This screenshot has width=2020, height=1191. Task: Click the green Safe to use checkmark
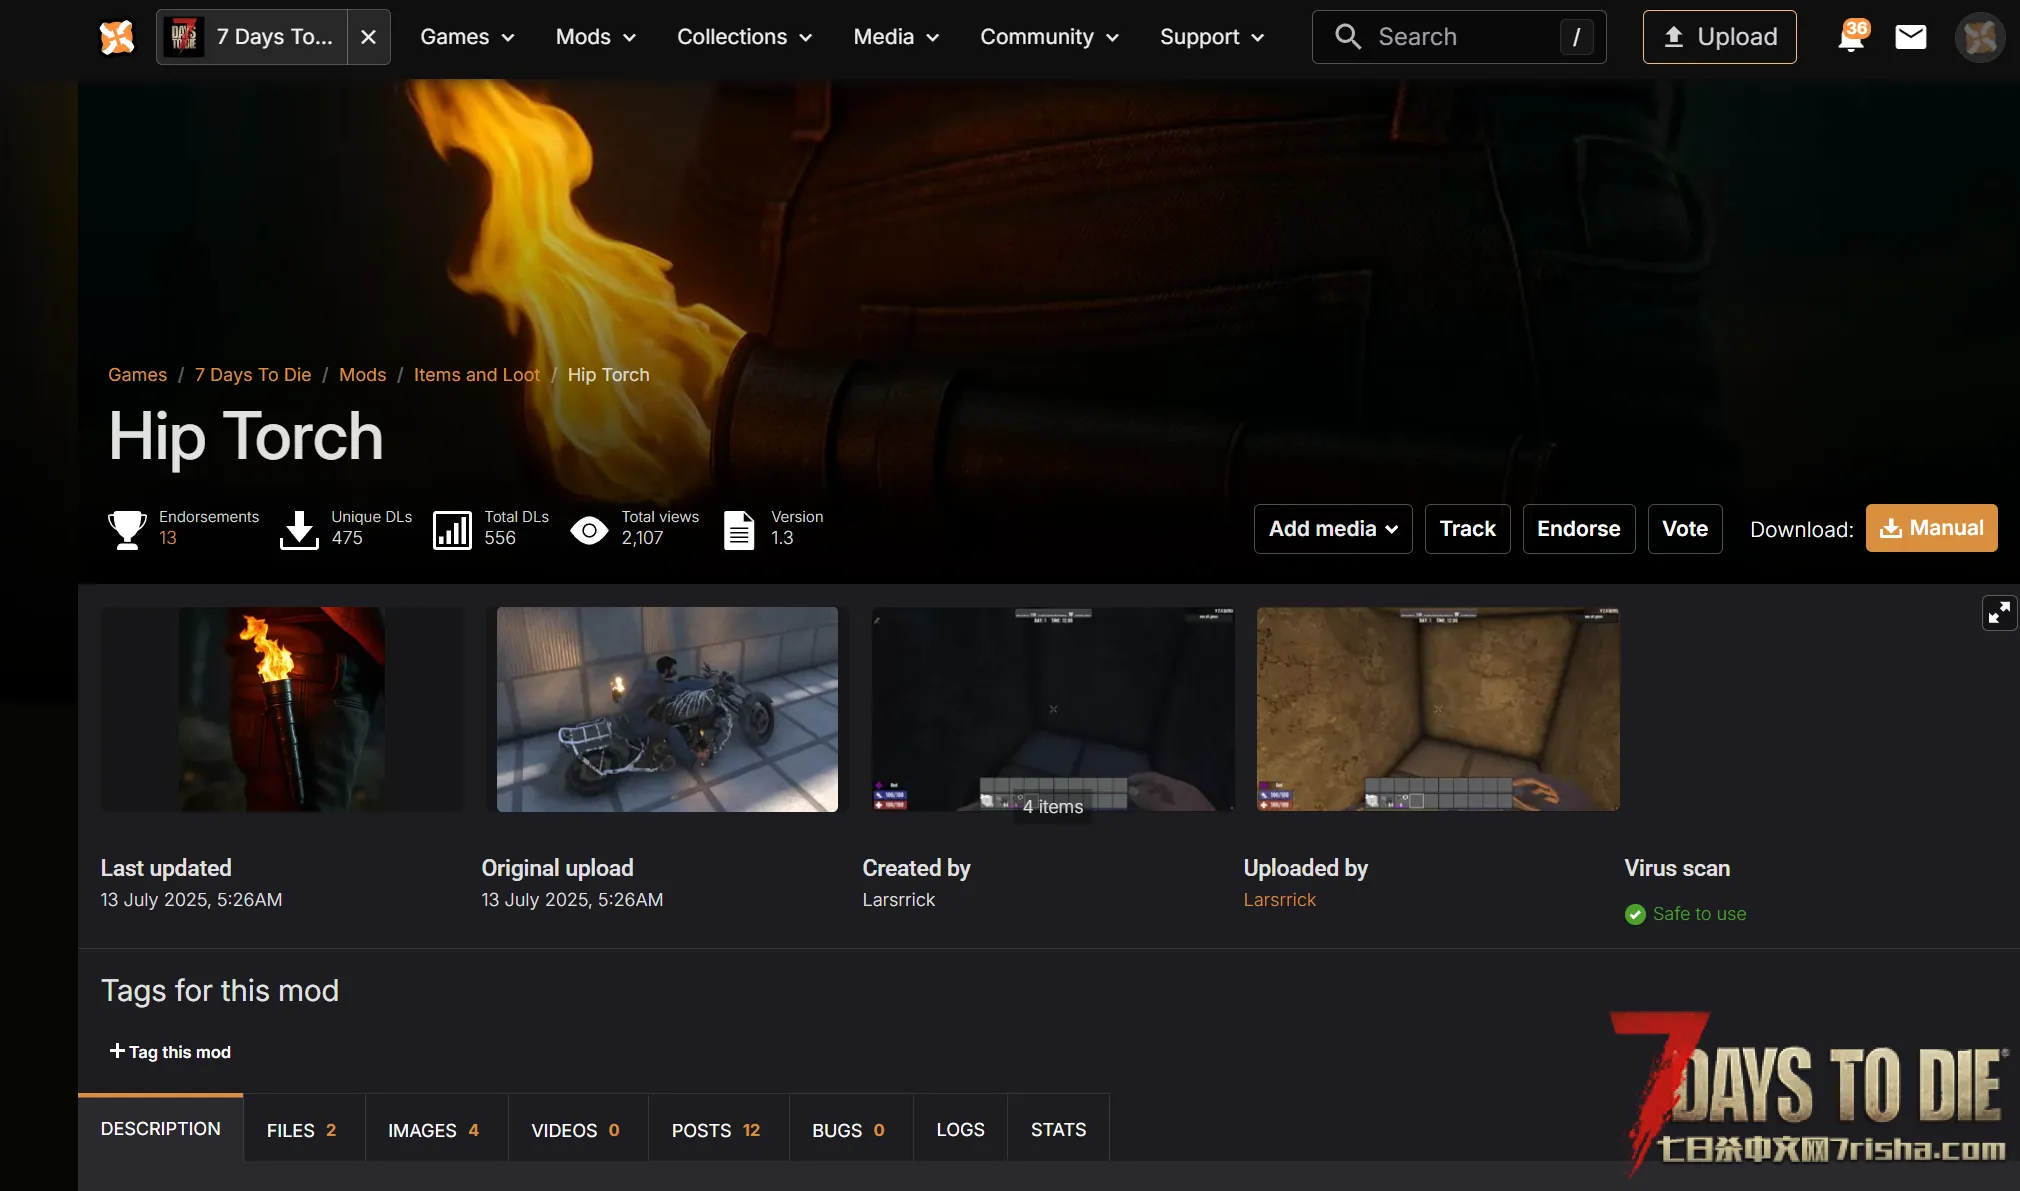[1635, 914]
